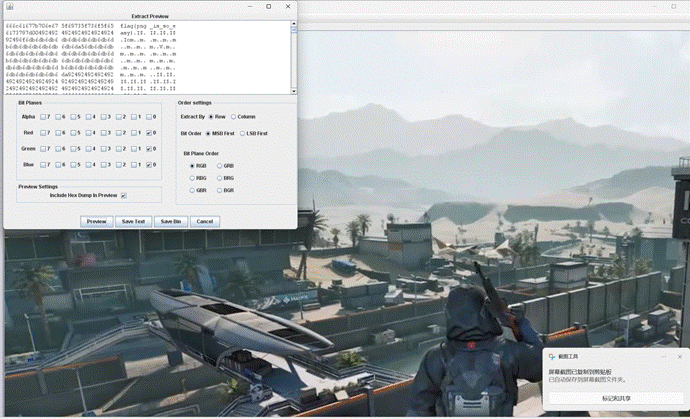Screen dimensions: 690x419
Task: Select Blue bit plane 6 checkbox
Action: tap(58, 165)
